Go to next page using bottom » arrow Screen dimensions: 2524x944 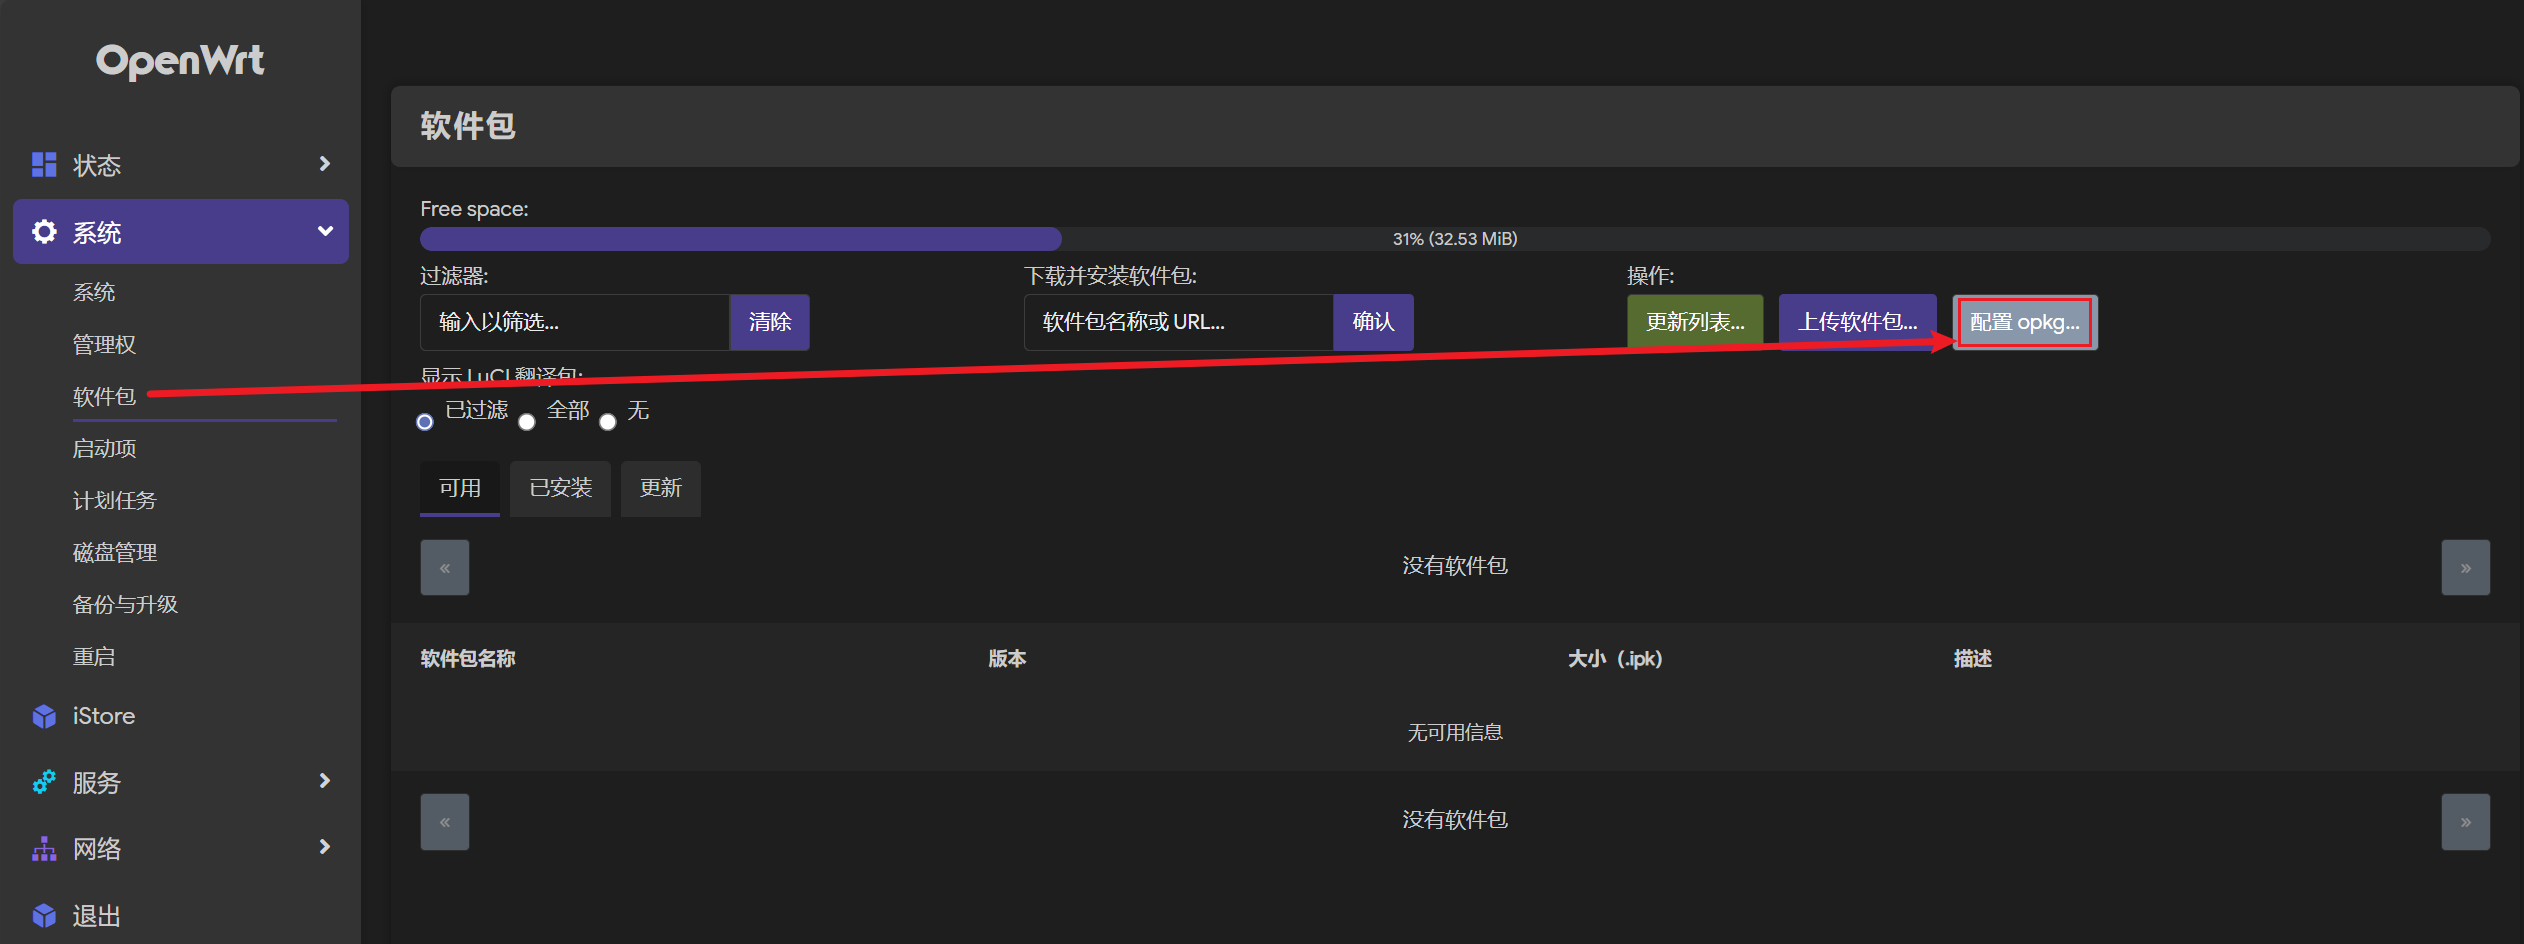(2465, 822)
